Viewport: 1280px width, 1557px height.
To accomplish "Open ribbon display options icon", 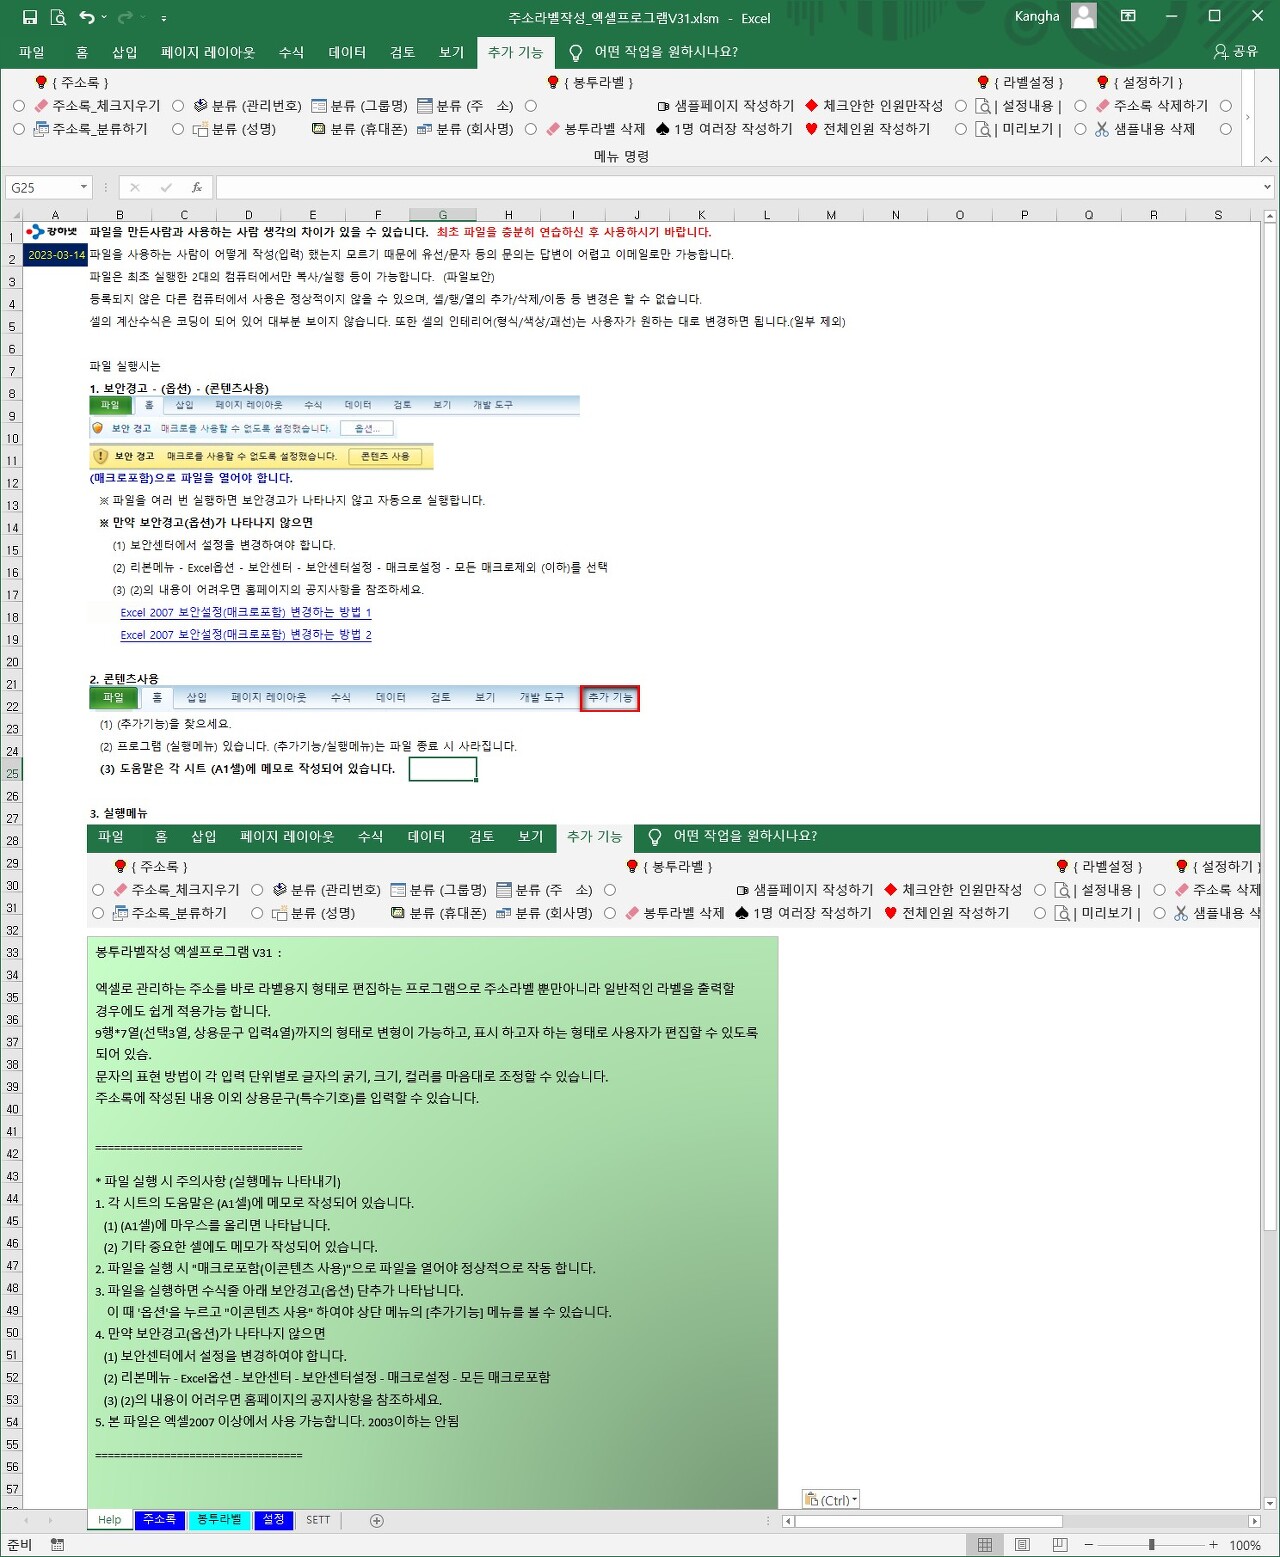I will (x=1128, y=16).
